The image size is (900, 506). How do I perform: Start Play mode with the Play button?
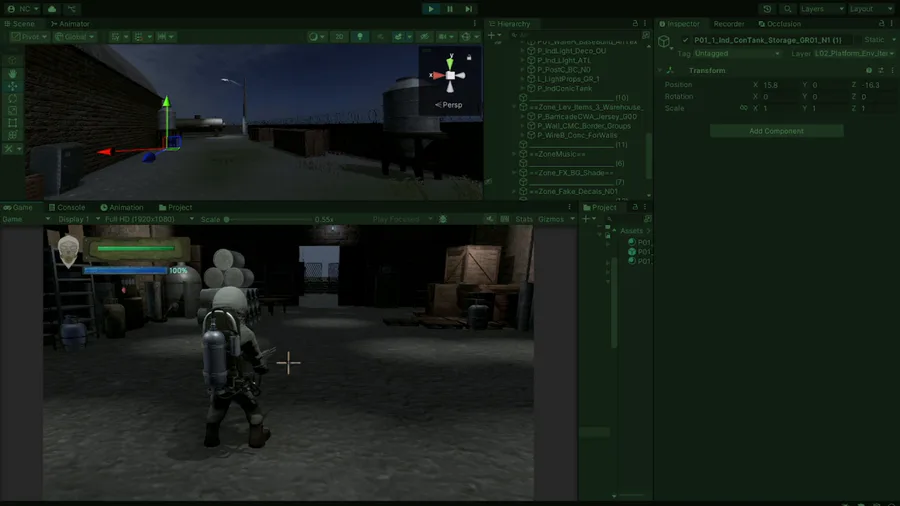[430, 9]
